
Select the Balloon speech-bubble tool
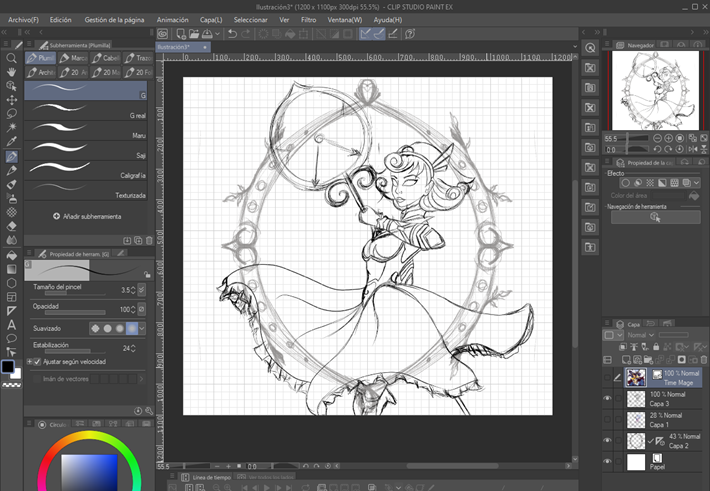click(x=11, y=338)
